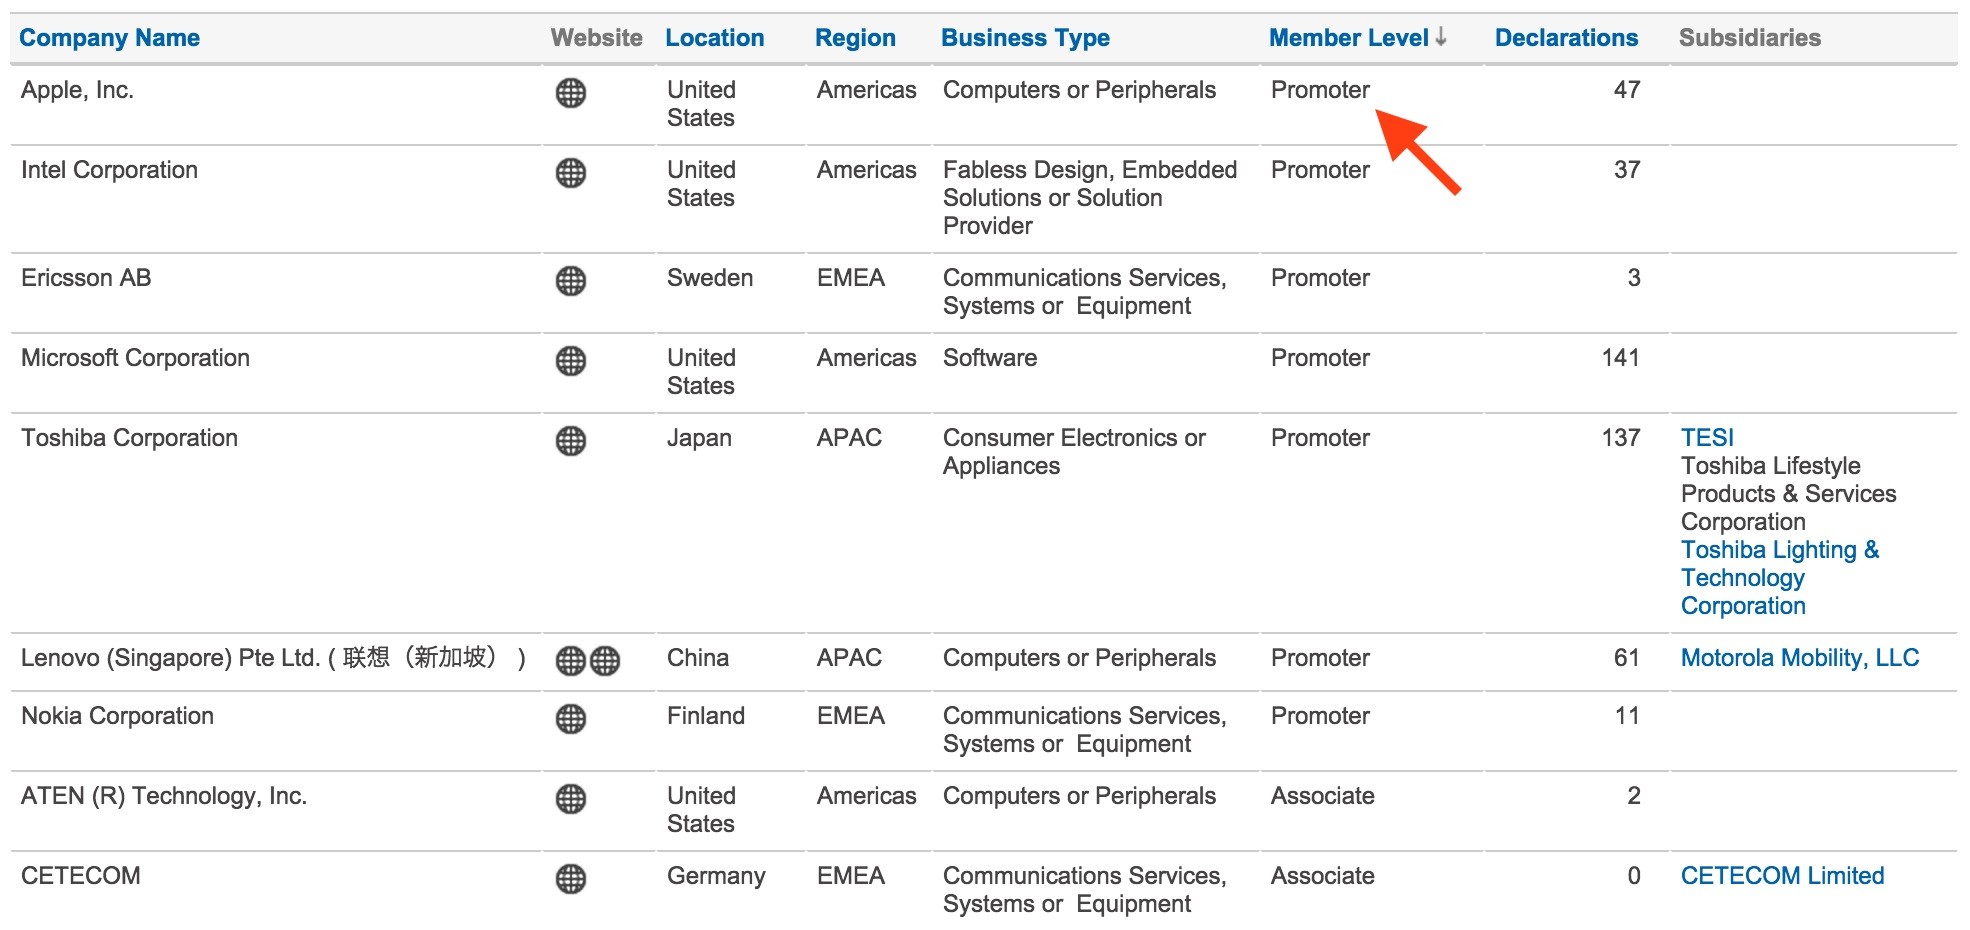
Task: Sort by Company Name column
Action: tap(109, 38)
